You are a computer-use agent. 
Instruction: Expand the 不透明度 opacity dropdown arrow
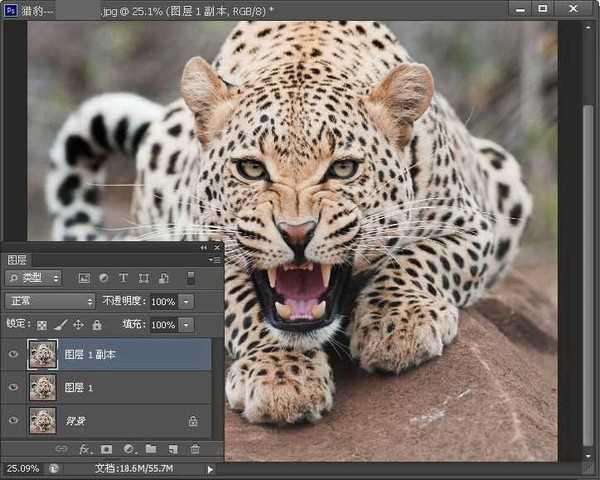[x=187, y=301]
